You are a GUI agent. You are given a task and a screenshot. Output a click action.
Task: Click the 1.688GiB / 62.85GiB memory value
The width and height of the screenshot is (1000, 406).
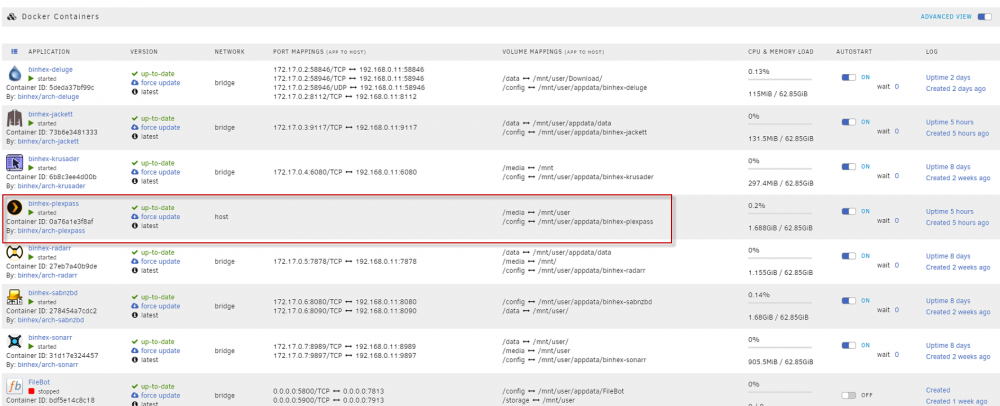(x=781, y=228)
